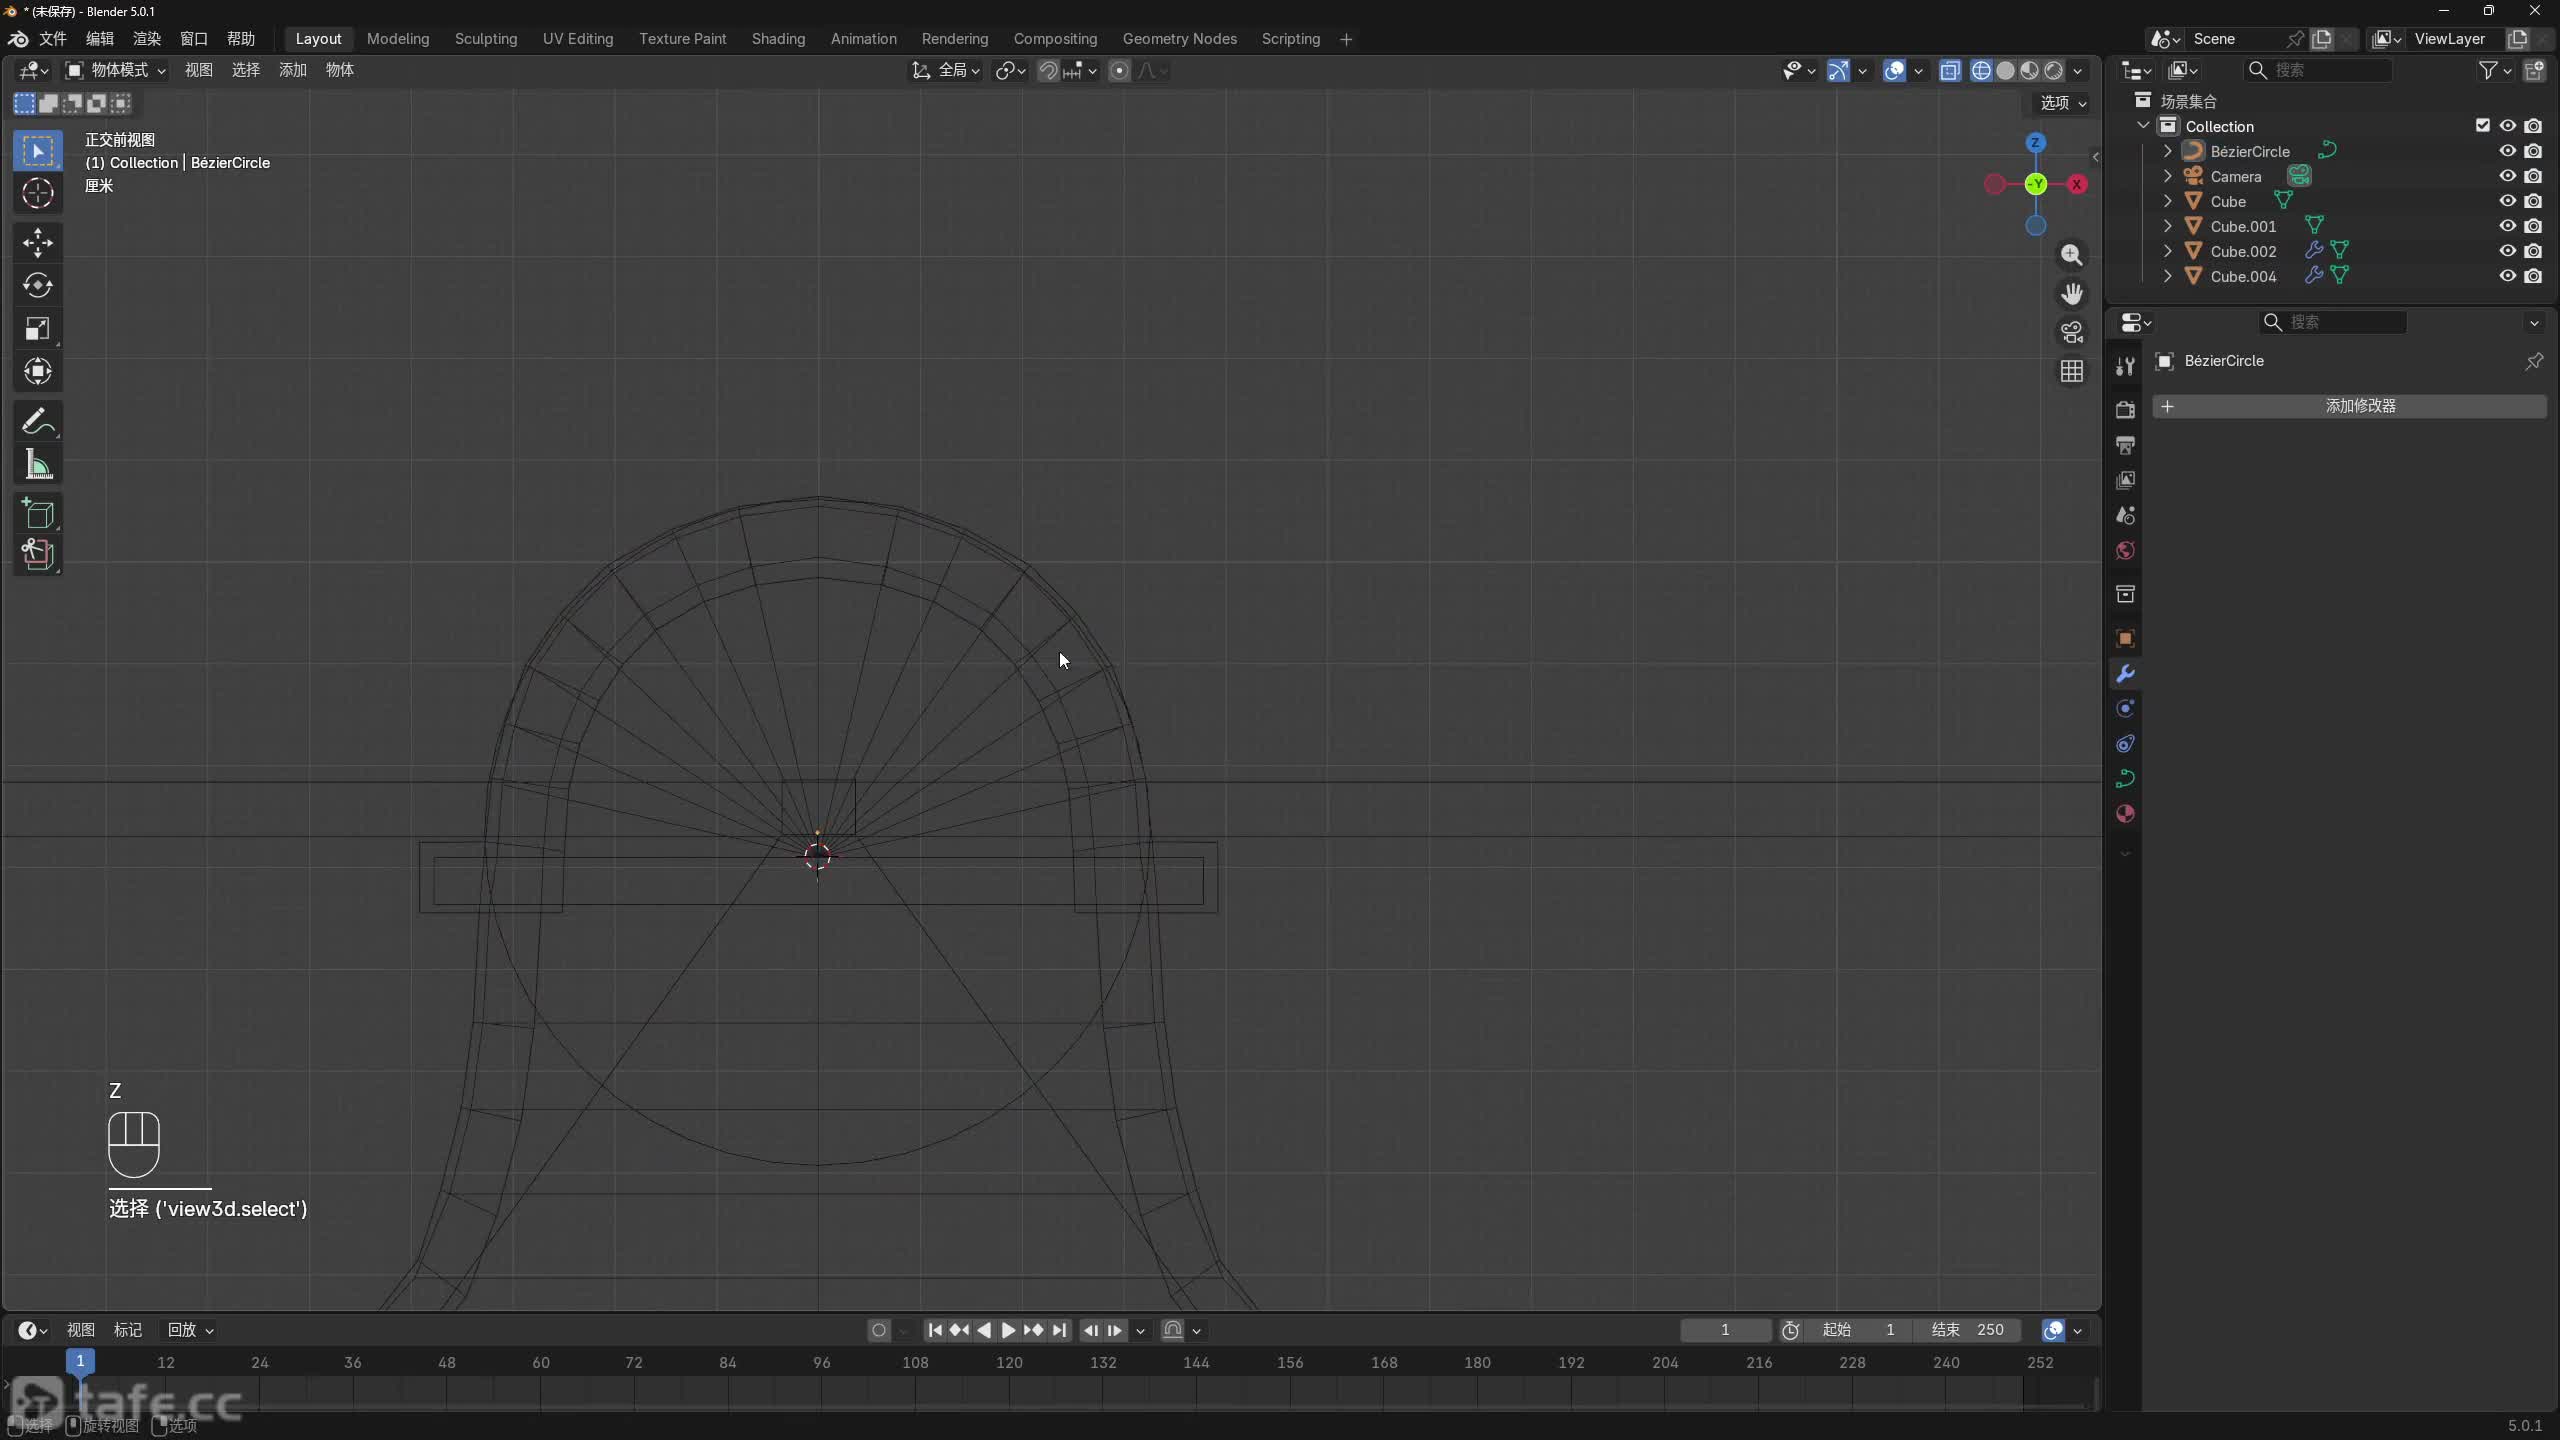Open the 回放 playback dropdown
This screenshot has width=2560, height=1440.
click(190, 1330)
